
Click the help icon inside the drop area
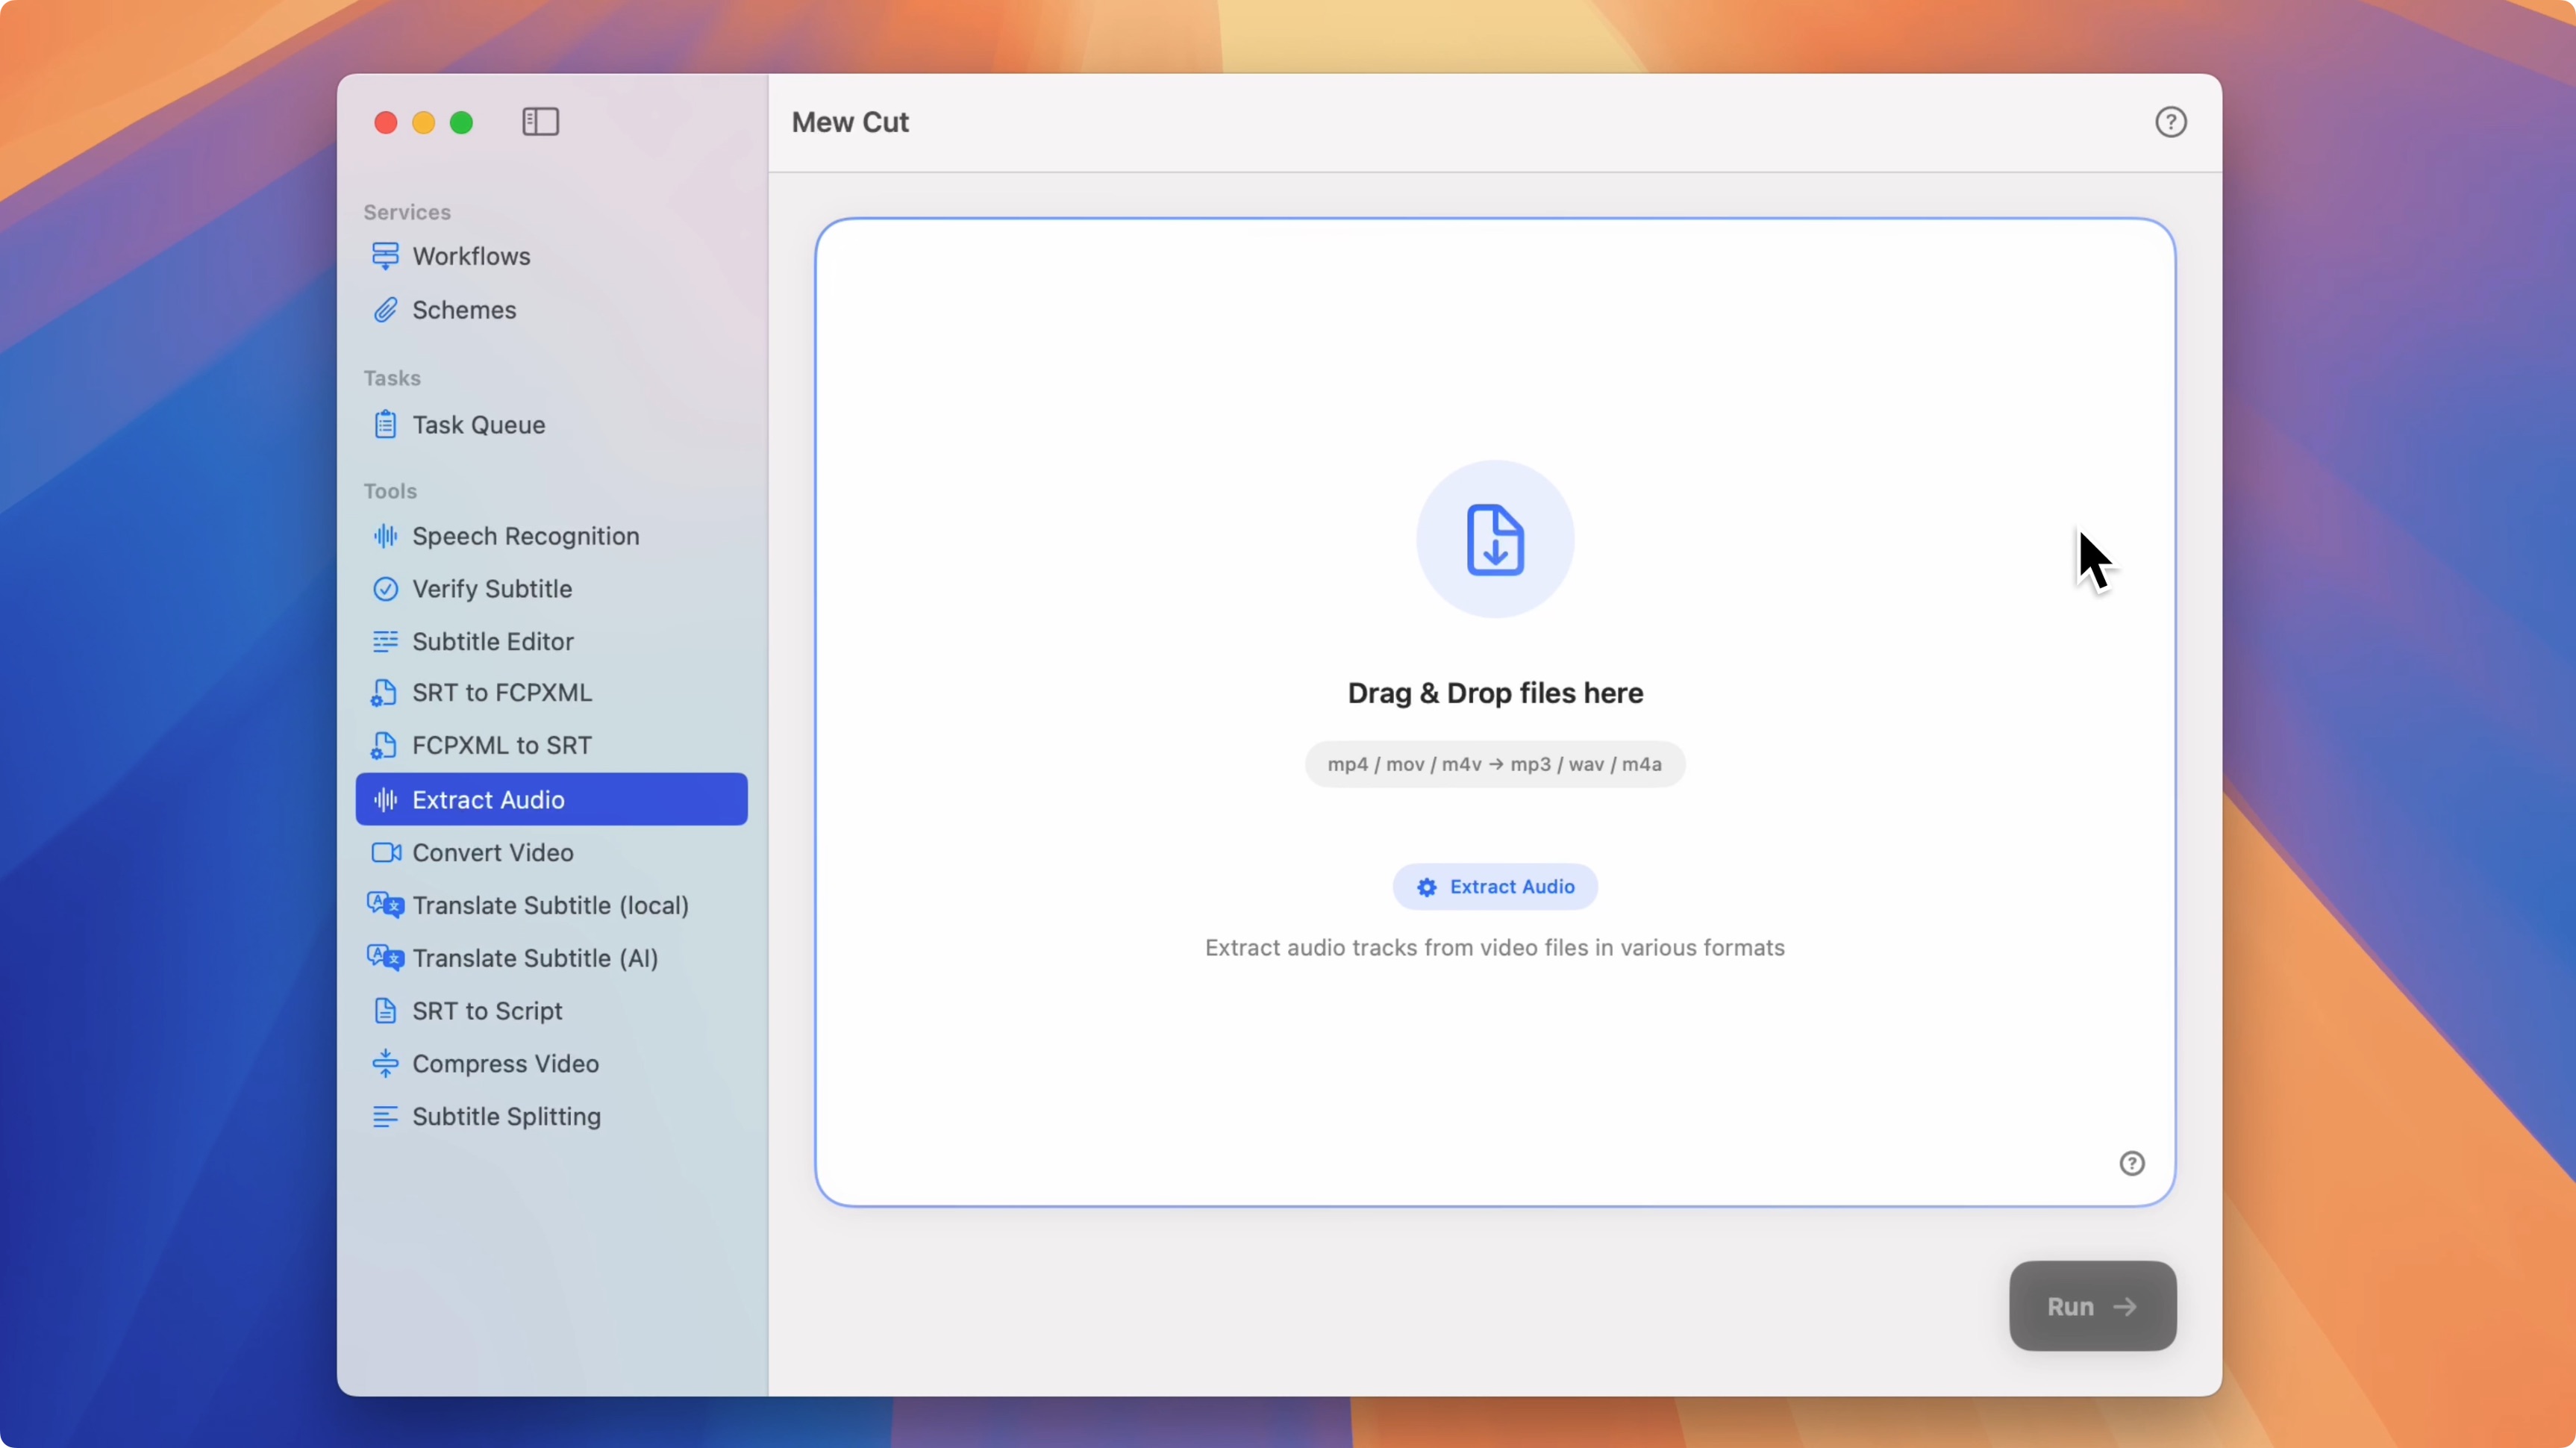pos(2133,1162)
